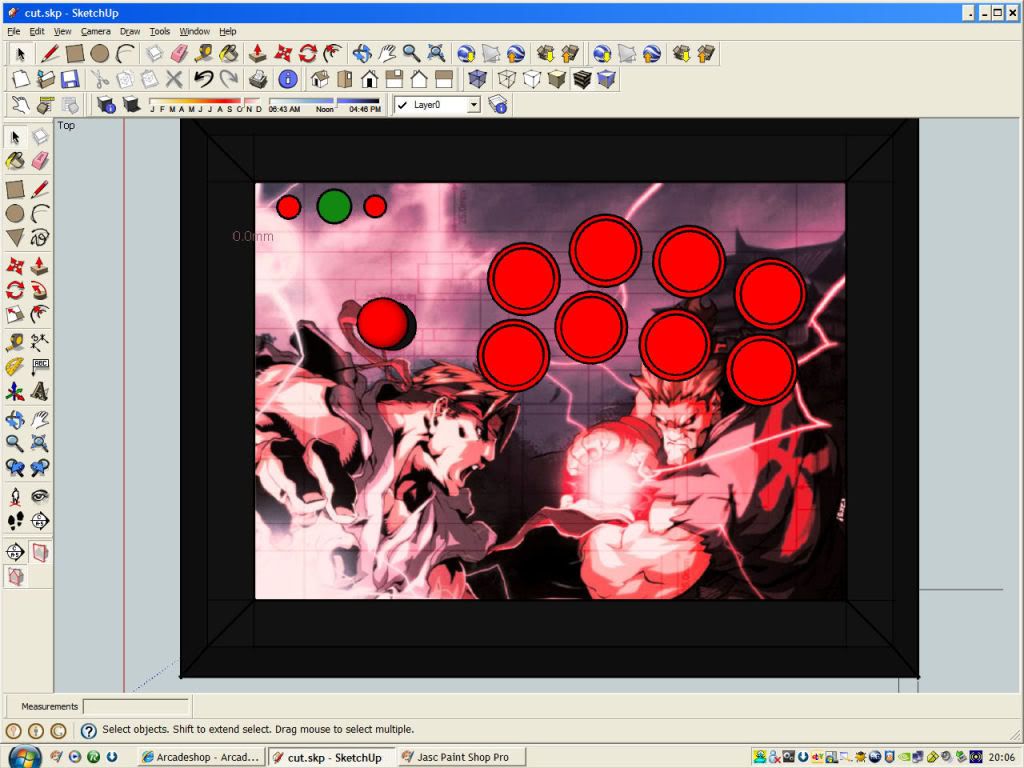This screenshot has height=768, width=1024.
Task: Activate the Axes tool
Action: [x=15, y=392]
